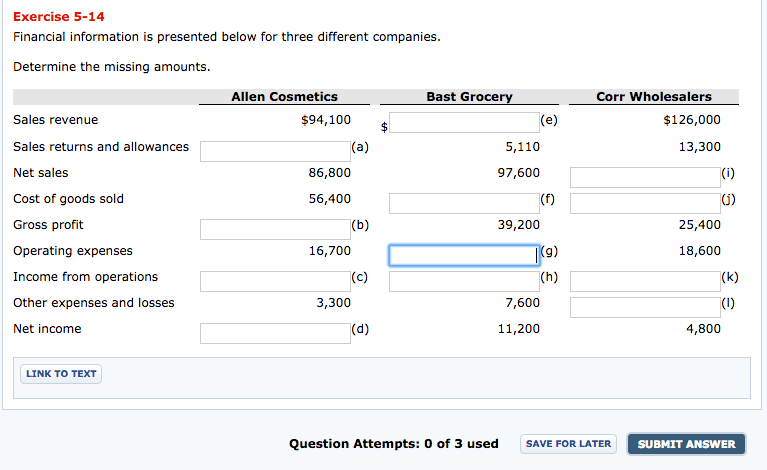Focus the Allen Cosmetics Net income field (d)
This screenshot has width=767, height=470.
point(275,333)
